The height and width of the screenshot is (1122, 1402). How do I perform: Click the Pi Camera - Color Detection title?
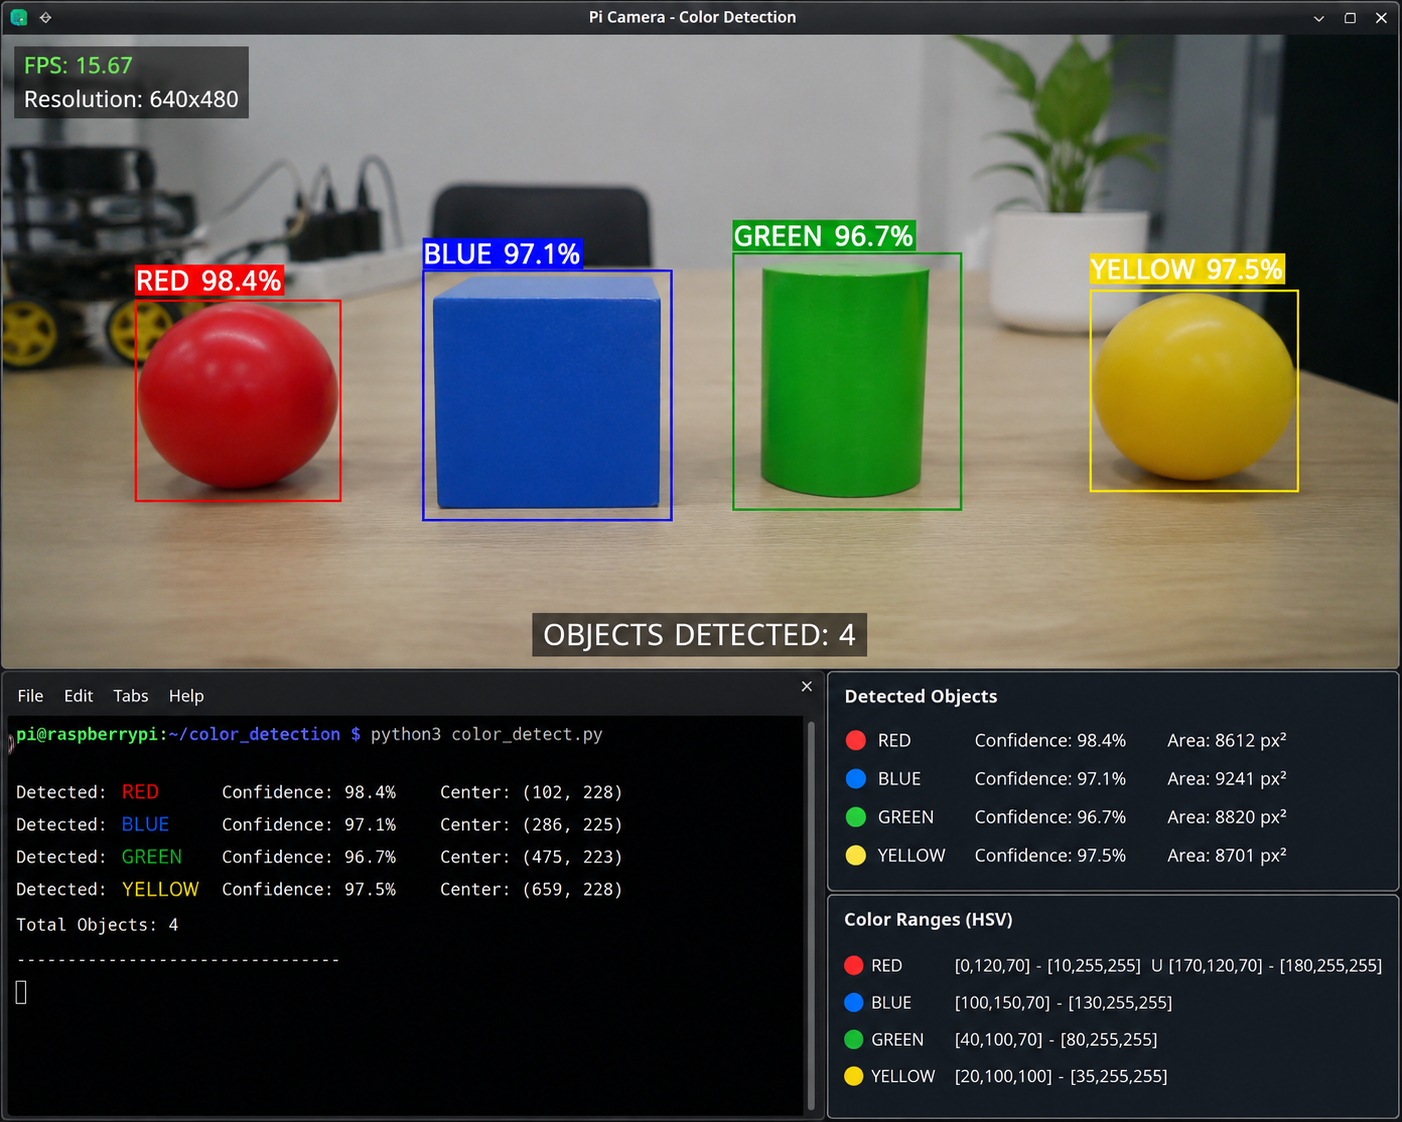pyautogui.click(x=692, y=17)
